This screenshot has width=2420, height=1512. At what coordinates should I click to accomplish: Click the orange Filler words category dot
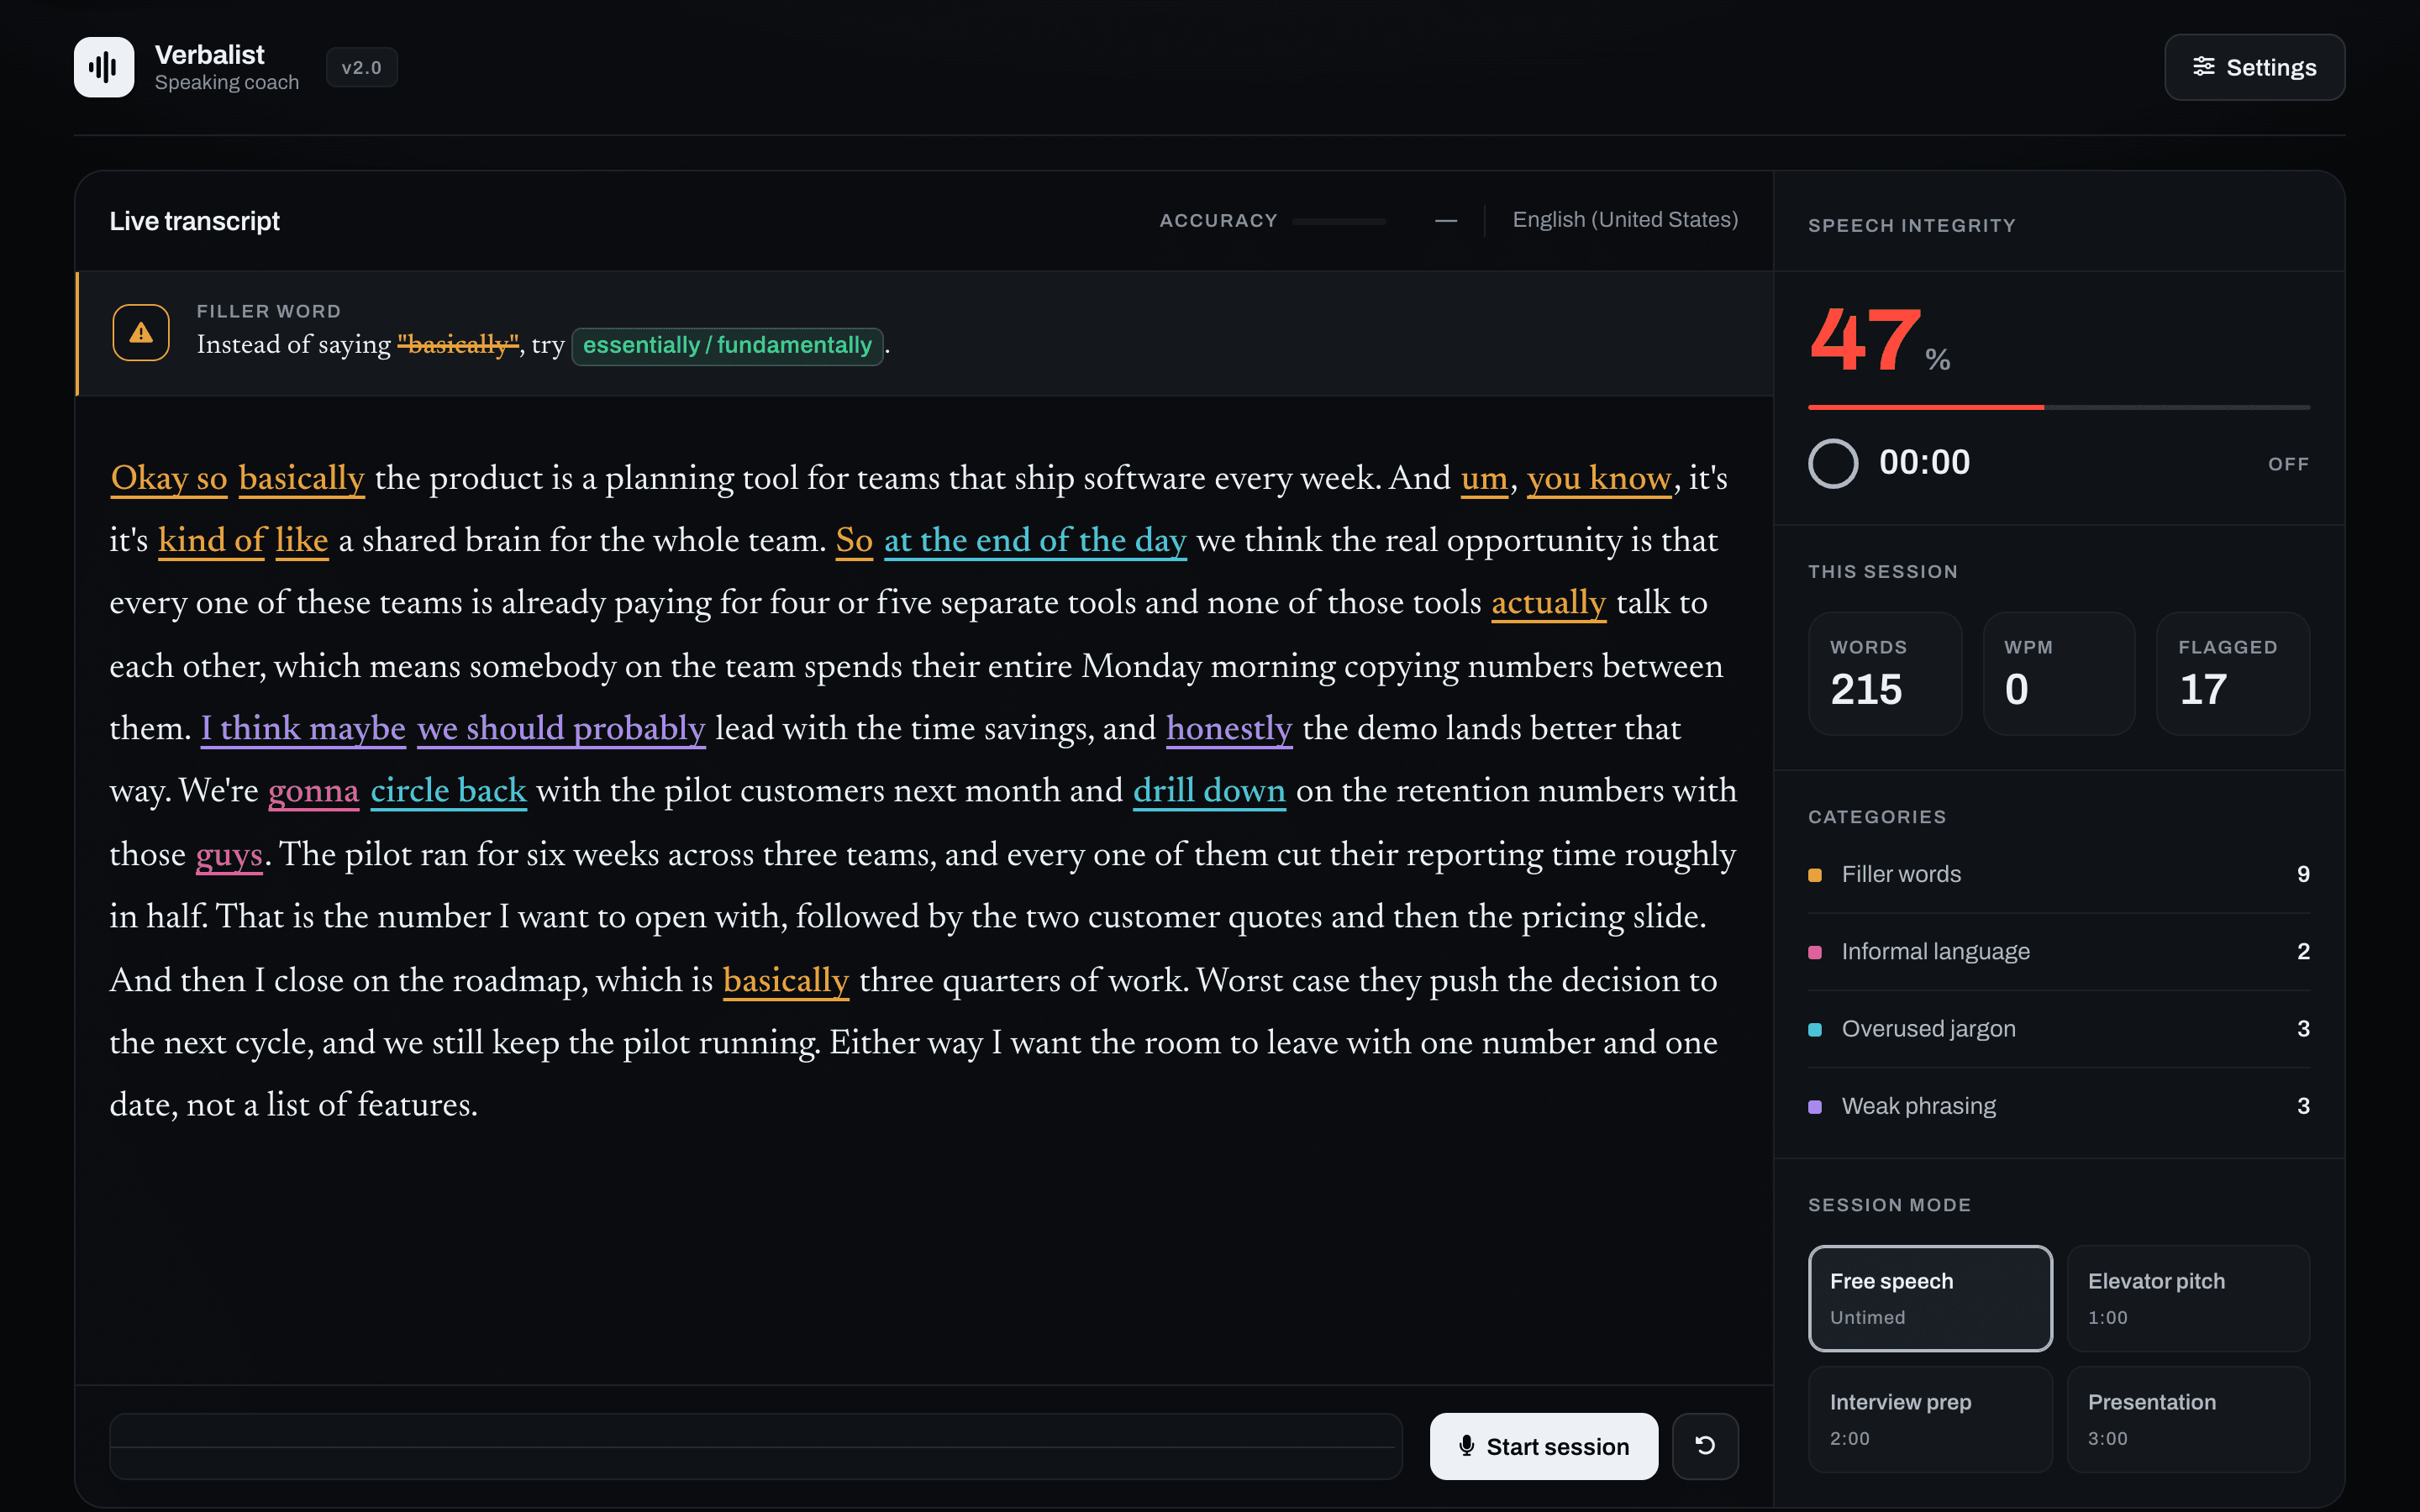(x=1815, y=875)
